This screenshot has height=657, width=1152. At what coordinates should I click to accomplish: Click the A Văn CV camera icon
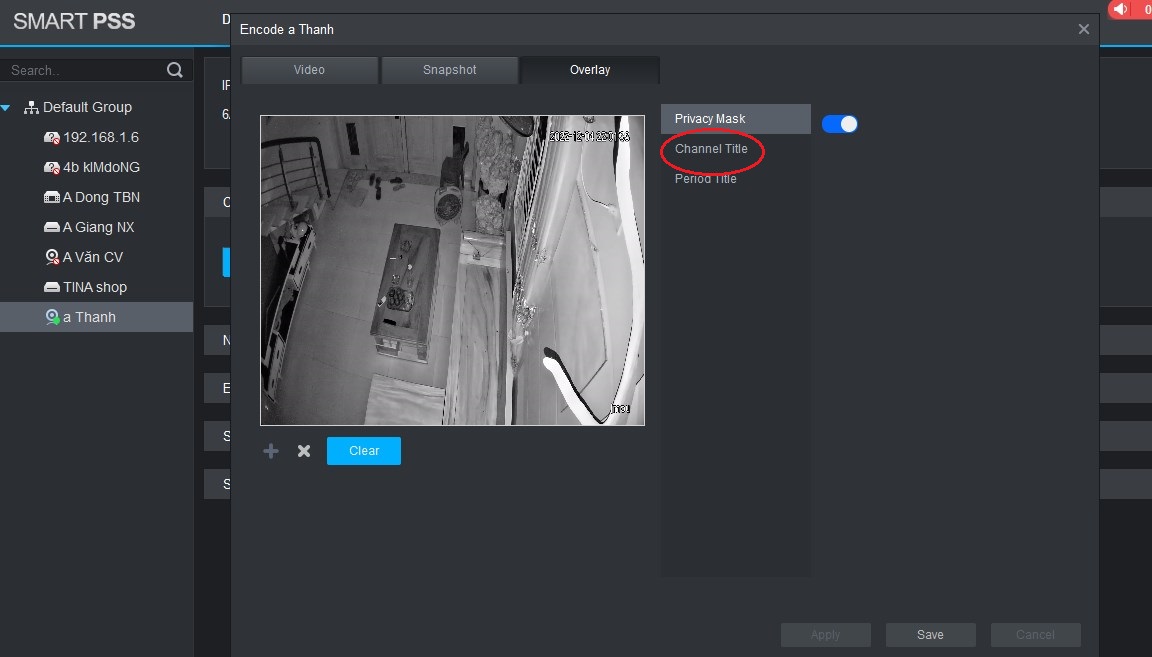pyautogui.click(x=52, y=257)
